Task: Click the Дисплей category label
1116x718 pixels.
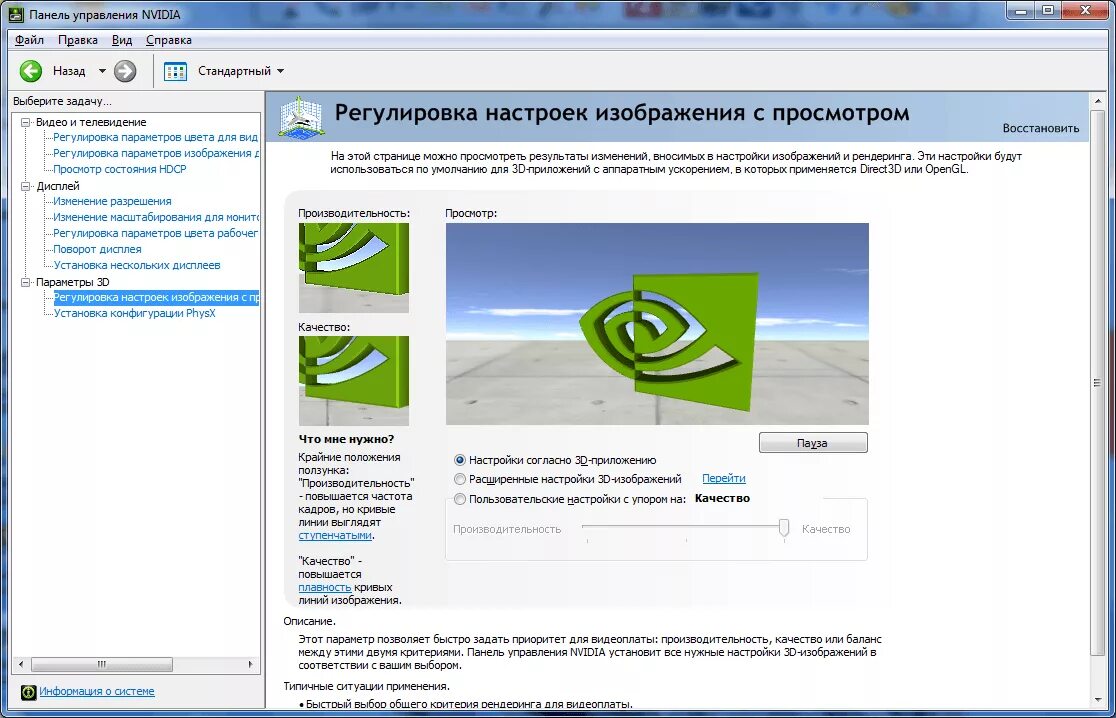Action: [x=58, y=186]
